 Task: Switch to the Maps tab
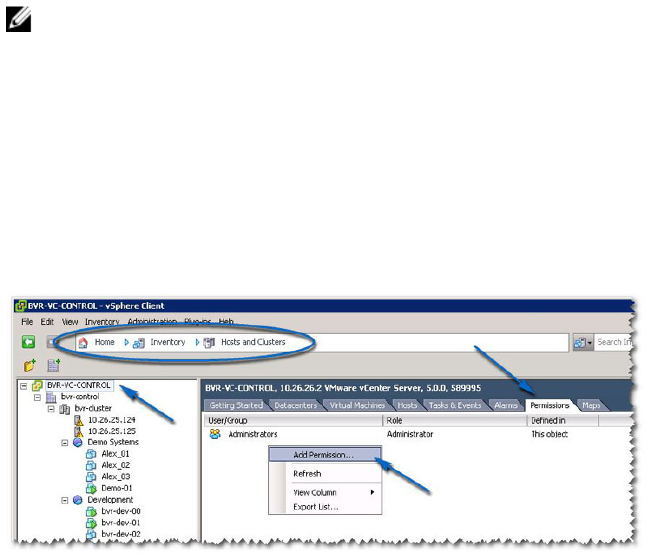(x=591, y=405)
